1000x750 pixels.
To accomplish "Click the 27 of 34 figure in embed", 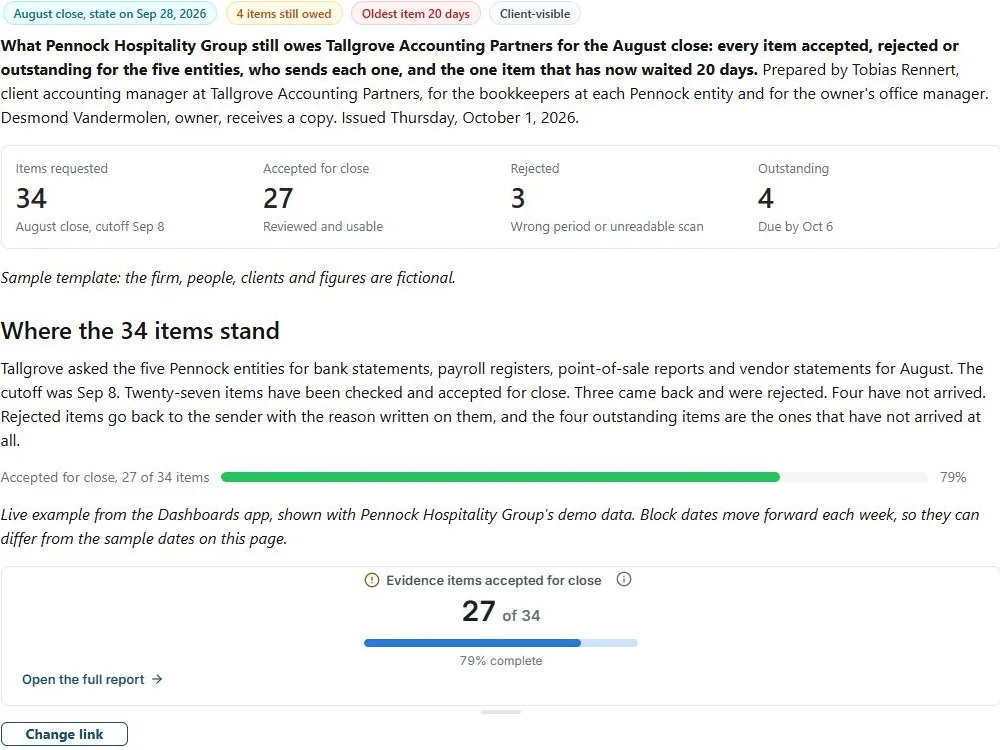I will (x=501, y=612).
